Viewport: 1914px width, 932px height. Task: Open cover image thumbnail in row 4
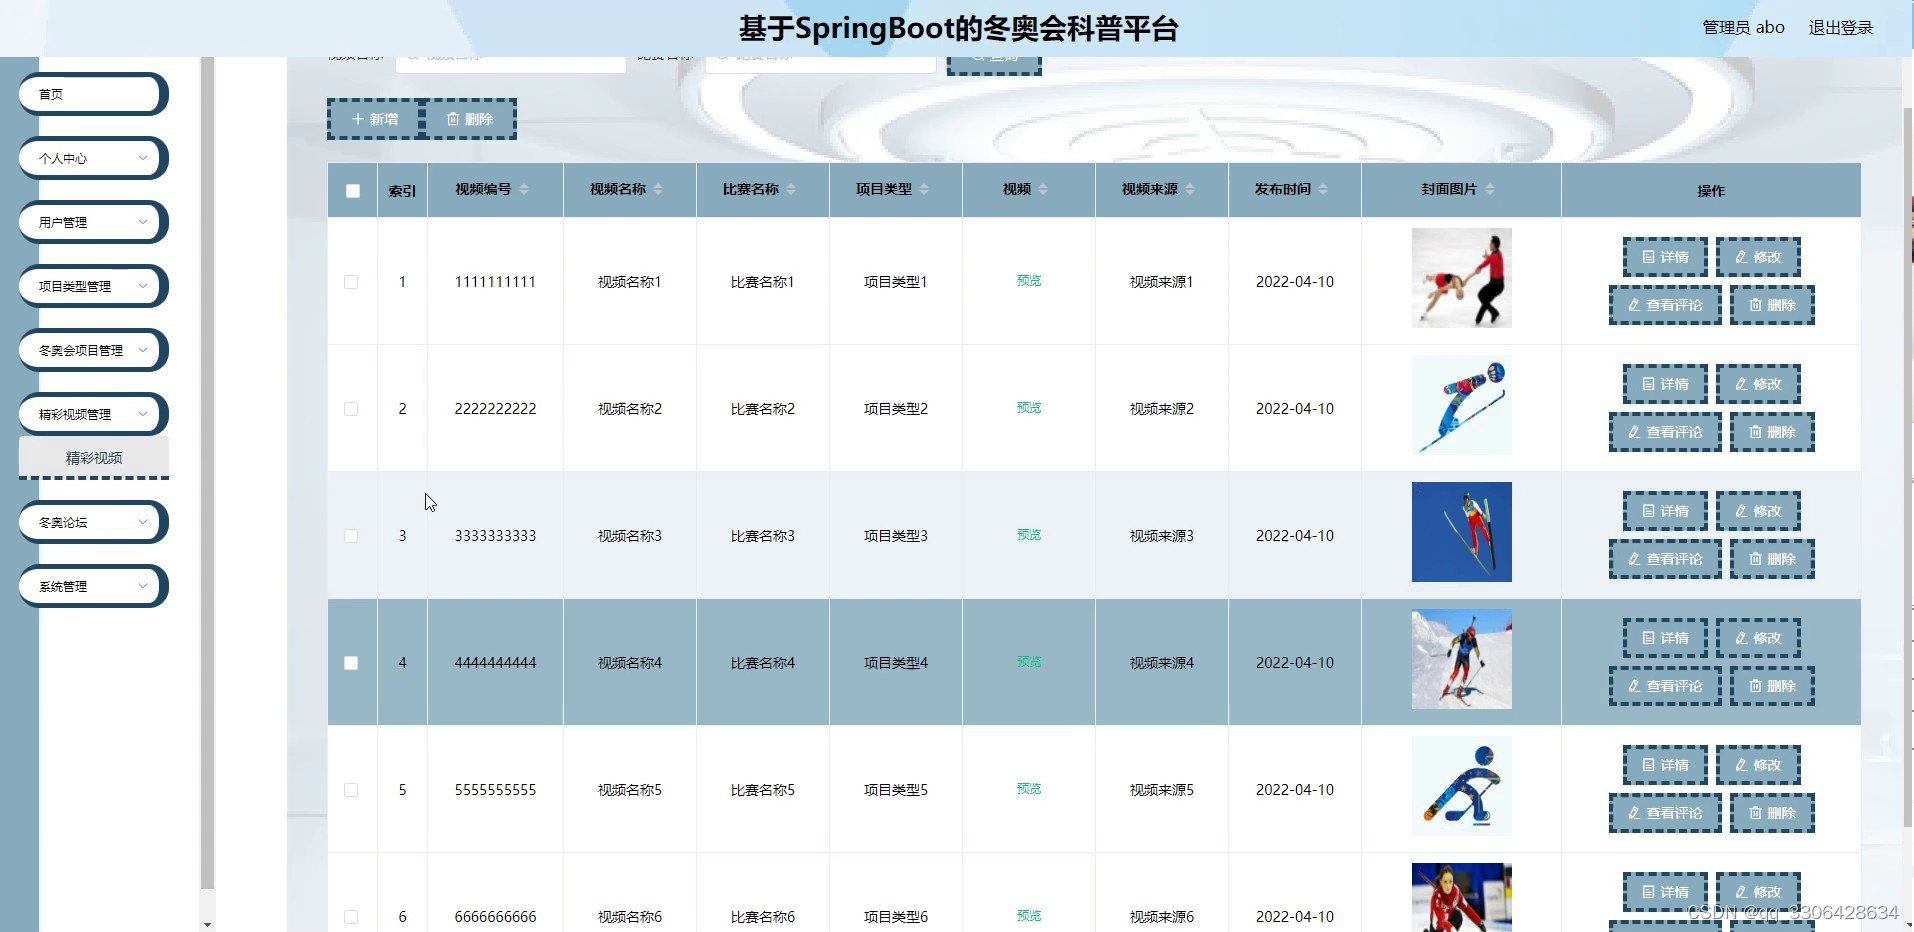1461,659
